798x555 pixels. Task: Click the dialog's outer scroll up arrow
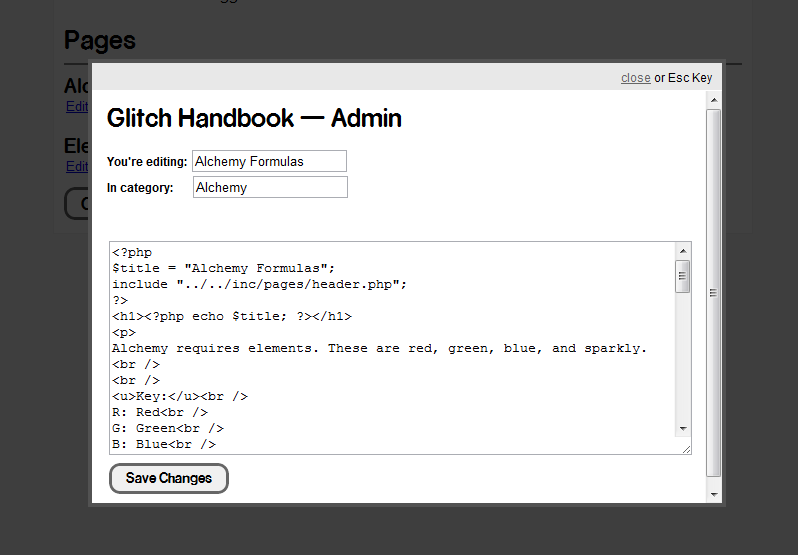(714, 99)
